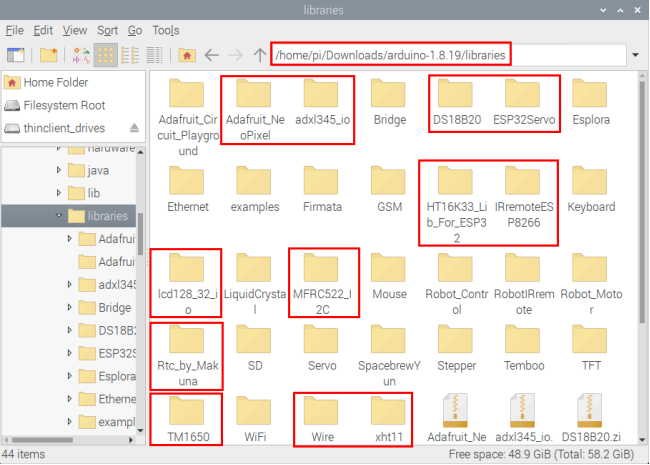Navigate forward with the right arrow
650x465 pixels.
[235, 55]
